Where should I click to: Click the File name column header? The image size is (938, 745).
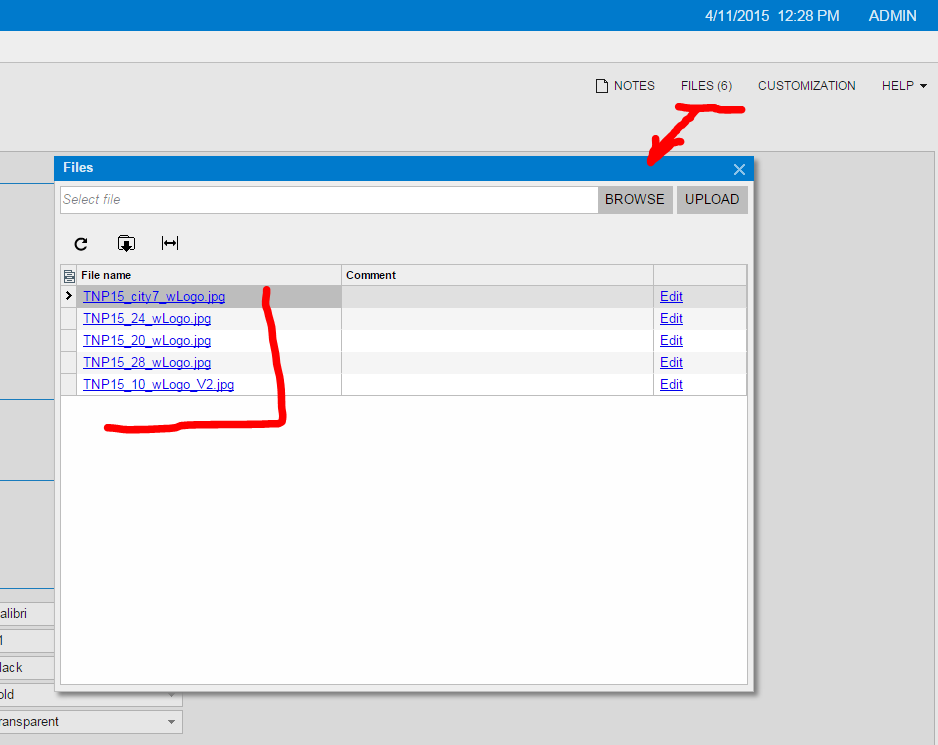pos(209,275)
